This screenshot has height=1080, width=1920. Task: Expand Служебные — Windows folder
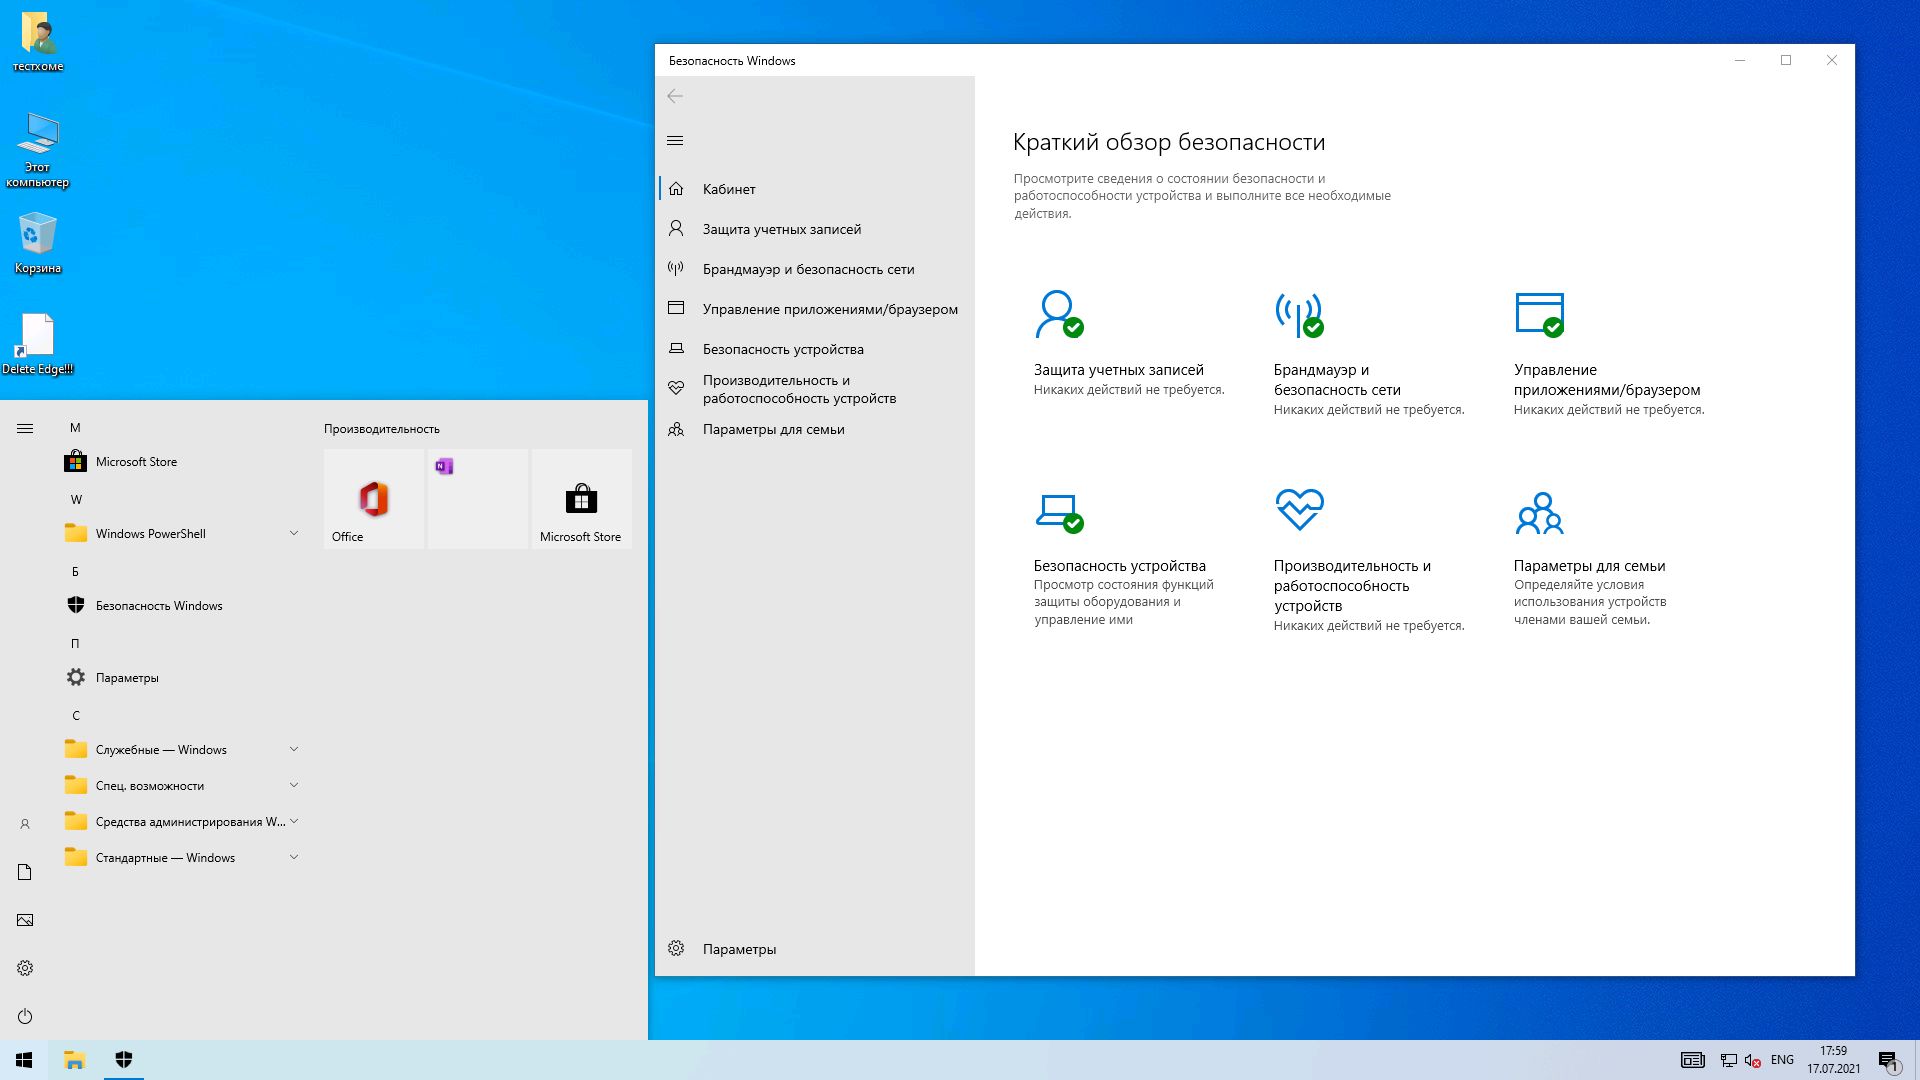[294, 749]
